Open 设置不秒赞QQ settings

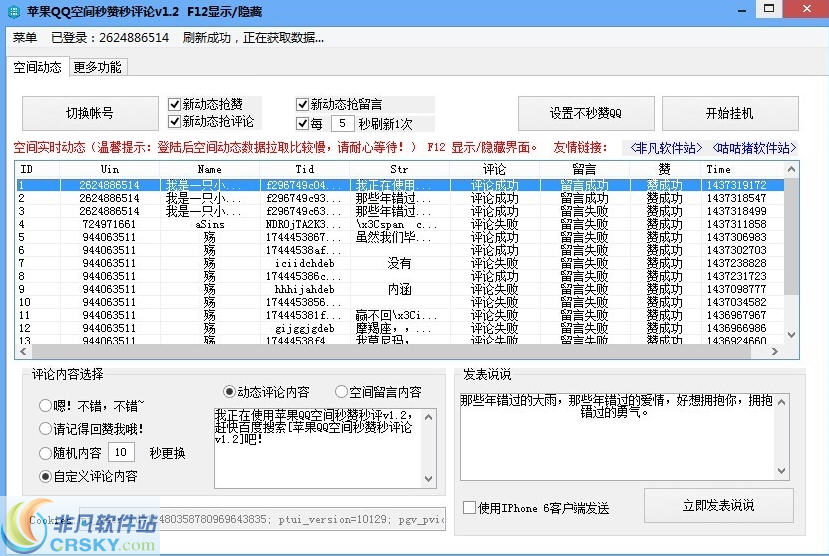586,113
